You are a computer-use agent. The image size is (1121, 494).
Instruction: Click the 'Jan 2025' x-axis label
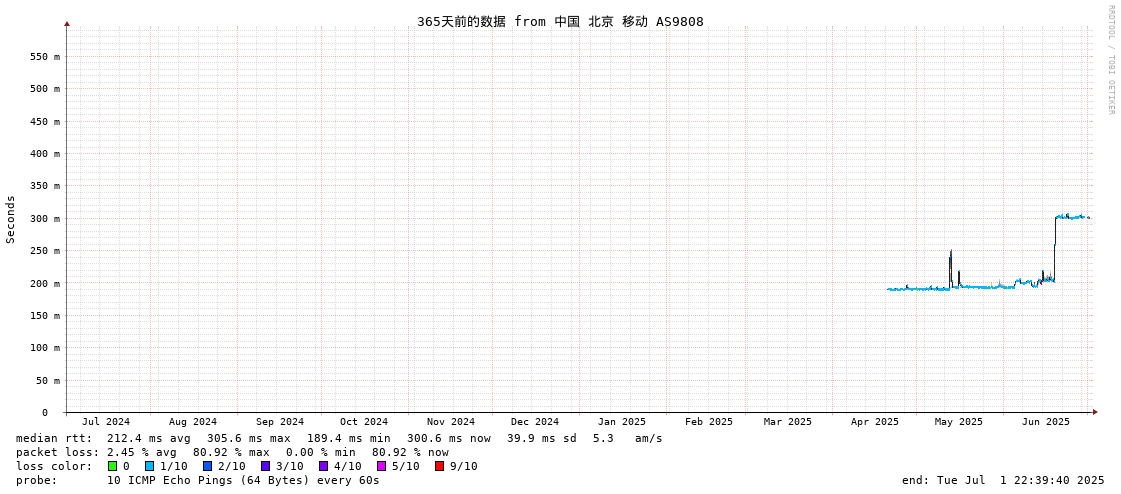click(x=622, y=422)
